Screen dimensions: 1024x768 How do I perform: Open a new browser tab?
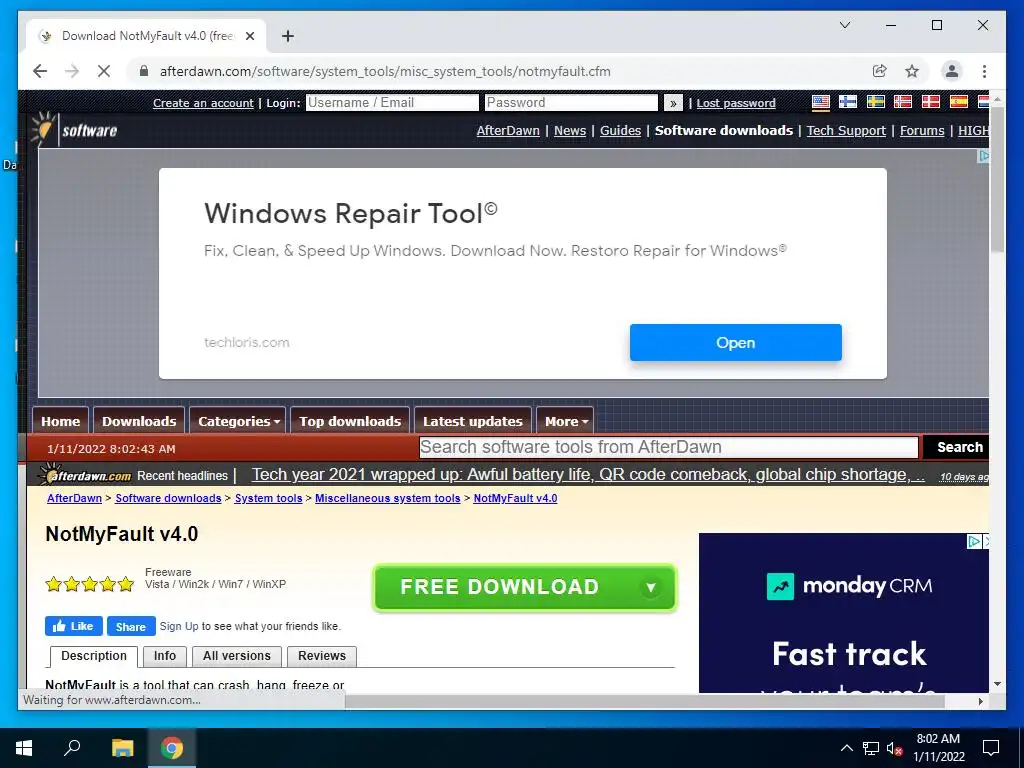287,36
